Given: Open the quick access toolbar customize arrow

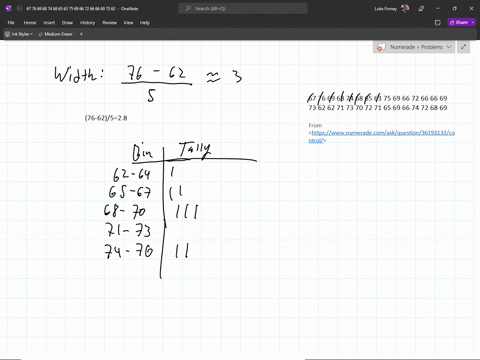Looking at the screenshot, I should [x=81, y=34].
